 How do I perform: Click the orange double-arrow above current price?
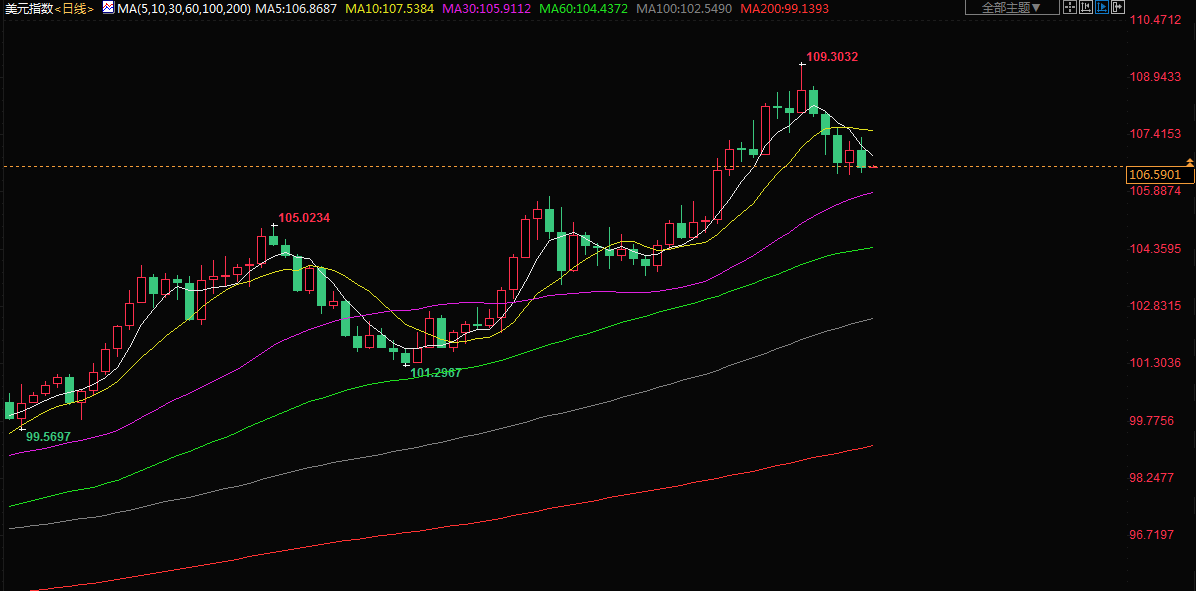click(1190, 162)
